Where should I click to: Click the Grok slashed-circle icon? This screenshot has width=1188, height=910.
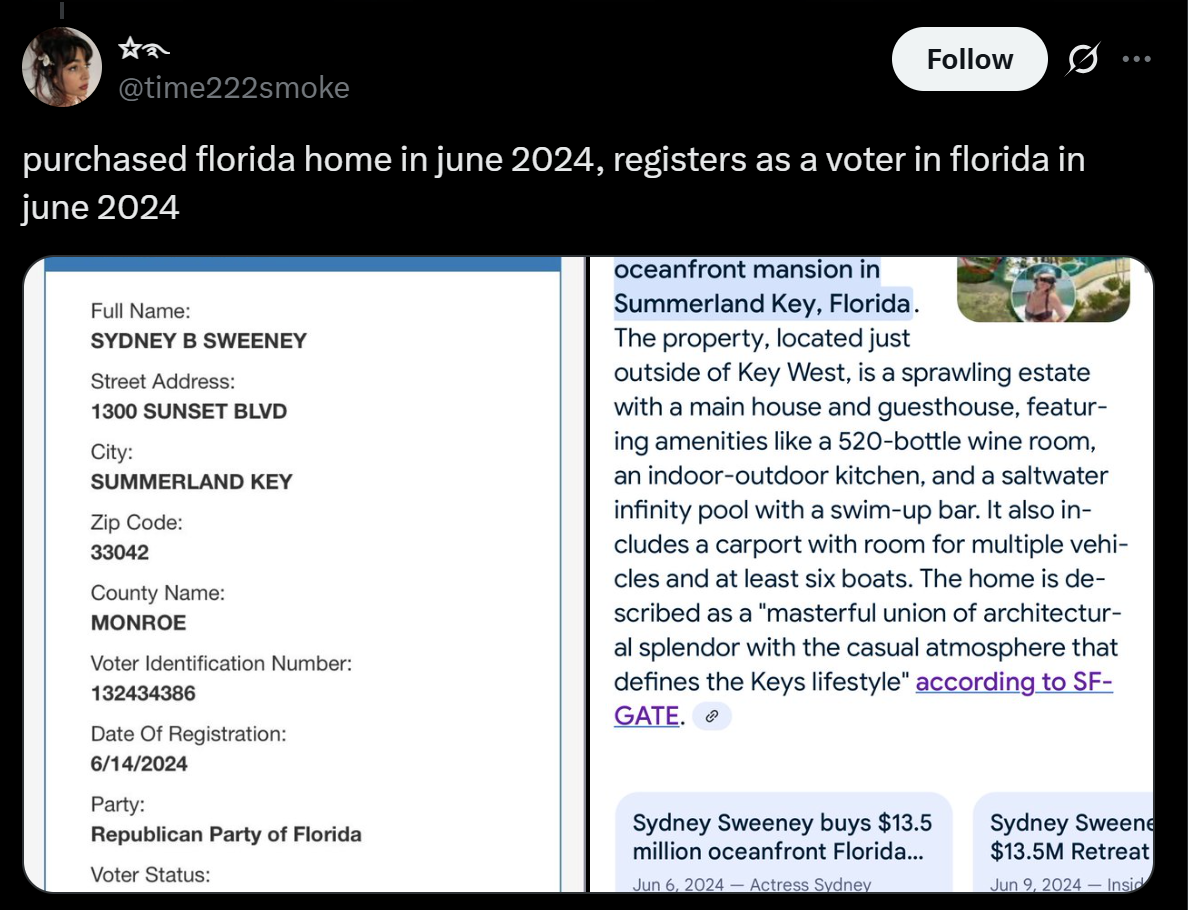click(1080, 60)
